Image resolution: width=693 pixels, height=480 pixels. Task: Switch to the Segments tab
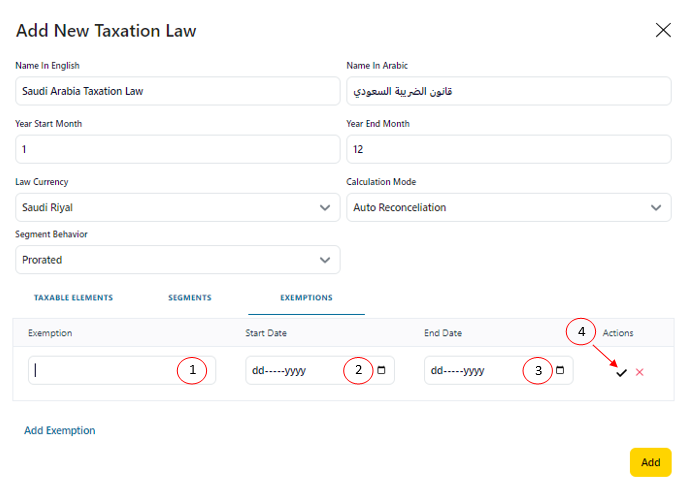[190, 297]
